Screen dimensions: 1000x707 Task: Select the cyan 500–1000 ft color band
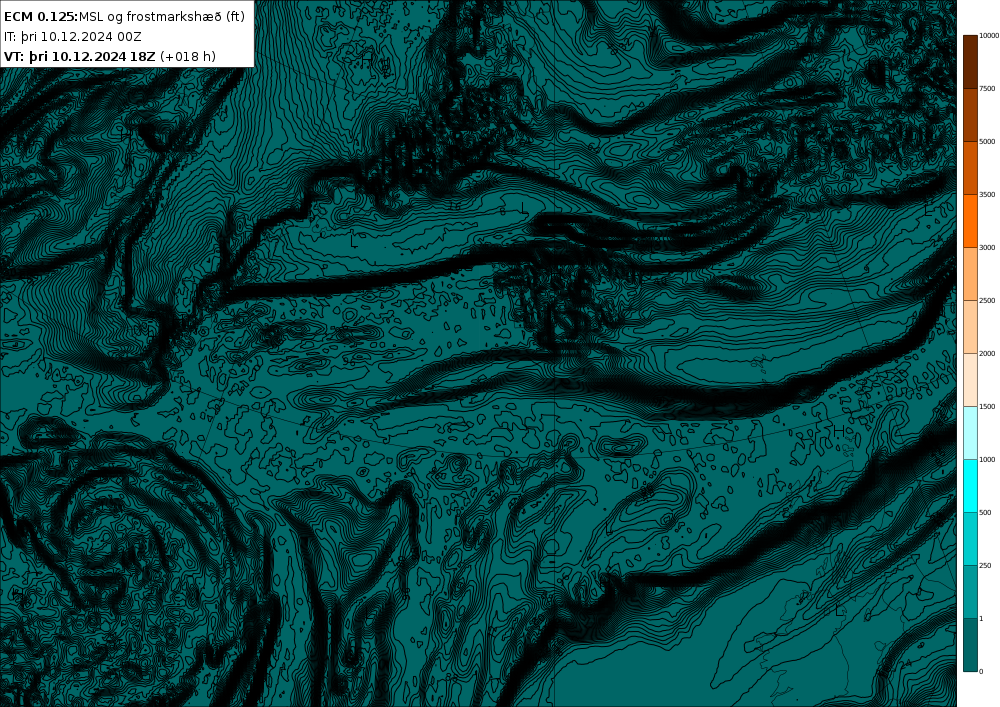coord(970,486)
